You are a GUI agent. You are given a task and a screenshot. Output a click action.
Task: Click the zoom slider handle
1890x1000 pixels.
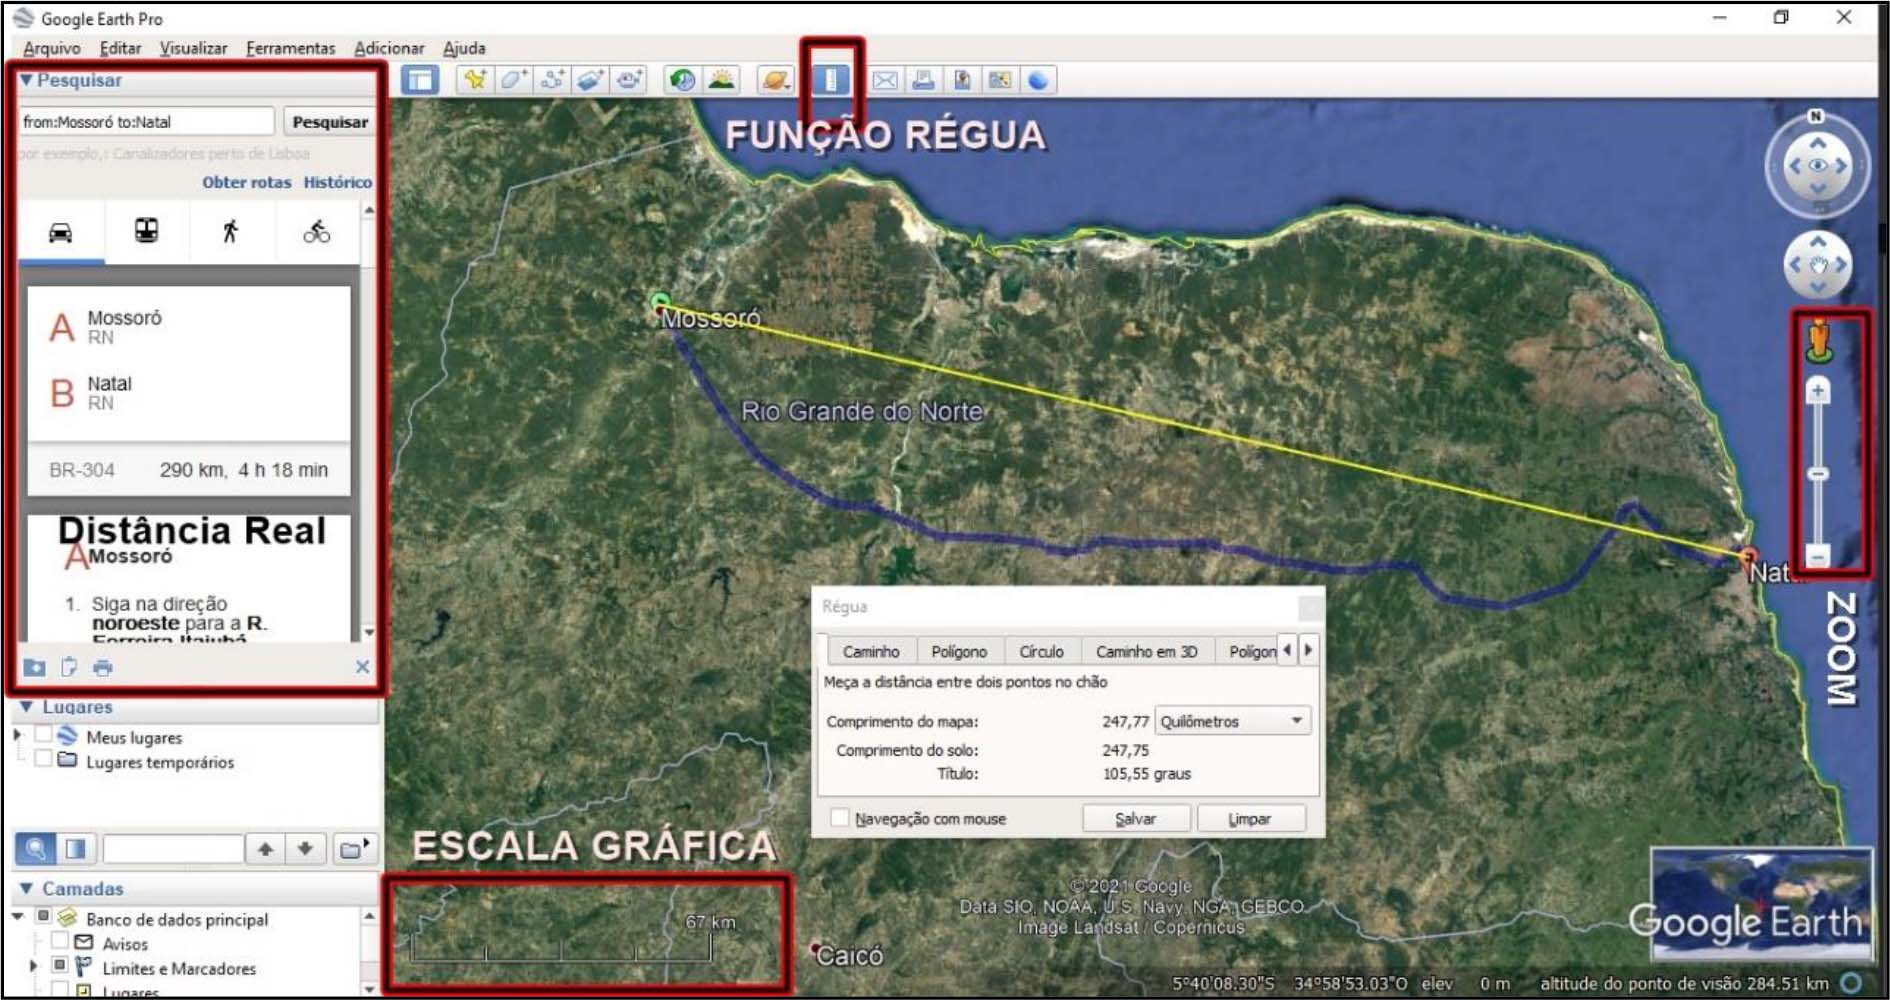click(x=1818, y=473)
